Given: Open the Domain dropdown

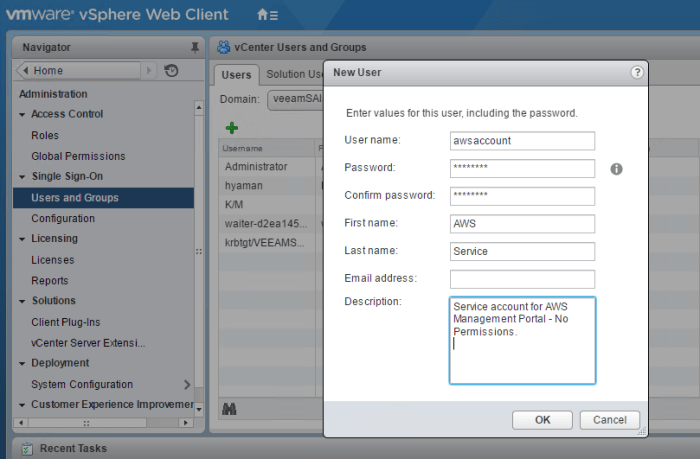Looking at the screenshot, I should point(296,99).
